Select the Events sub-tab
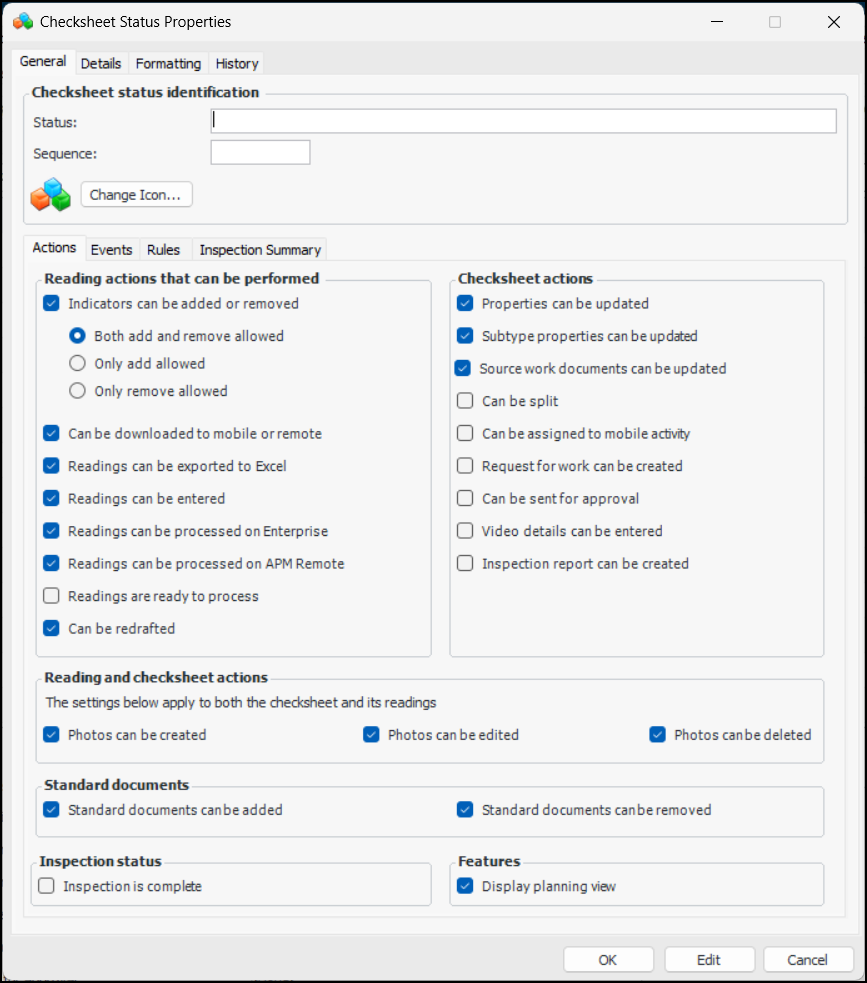 coord(111,250)
